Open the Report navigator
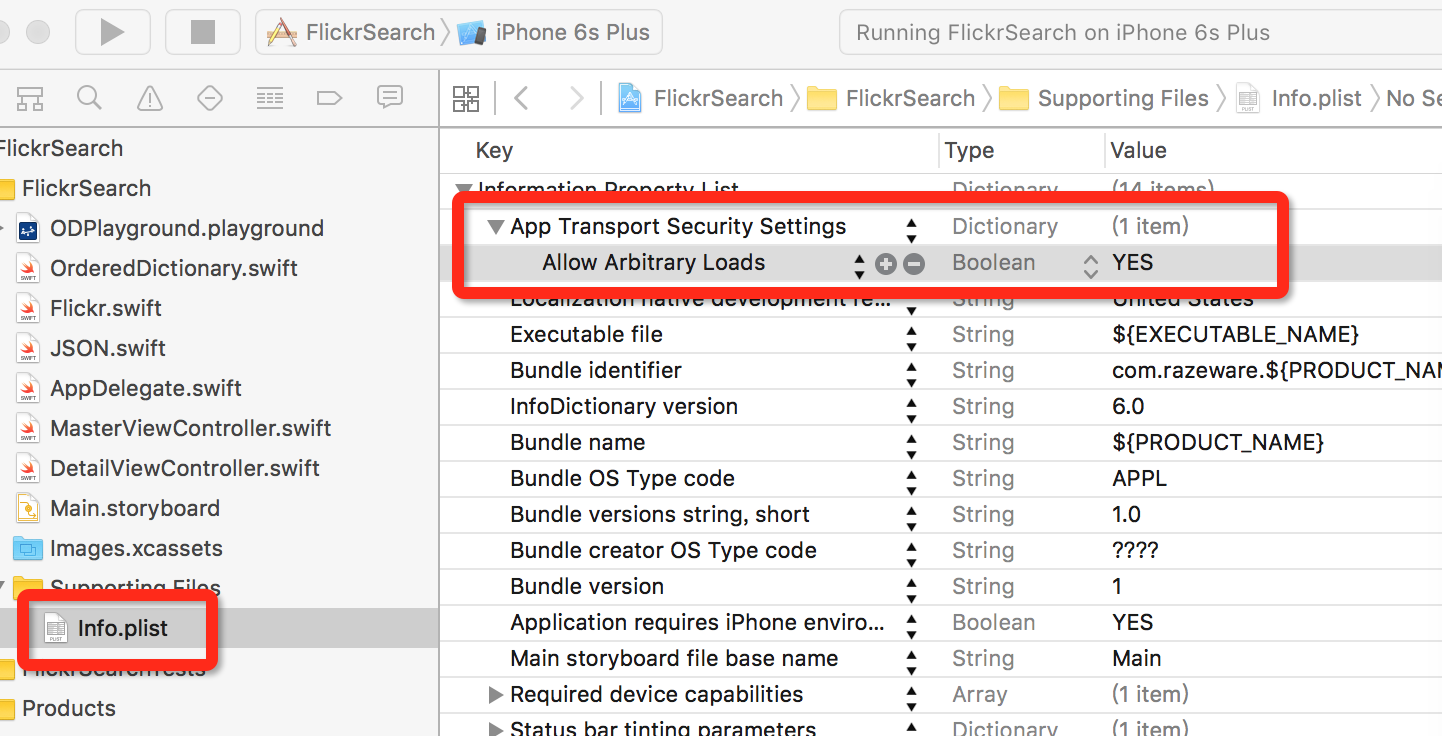 (389, 97)
